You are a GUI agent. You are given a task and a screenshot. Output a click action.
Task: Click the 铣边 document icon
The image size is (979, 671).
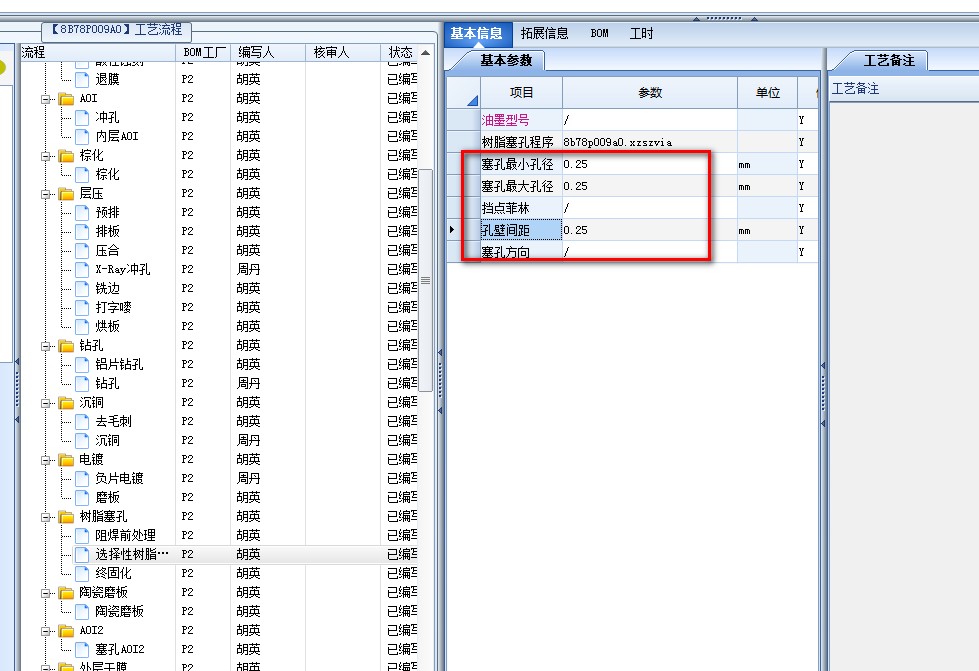pyautogui.click(x=82, y=288)
